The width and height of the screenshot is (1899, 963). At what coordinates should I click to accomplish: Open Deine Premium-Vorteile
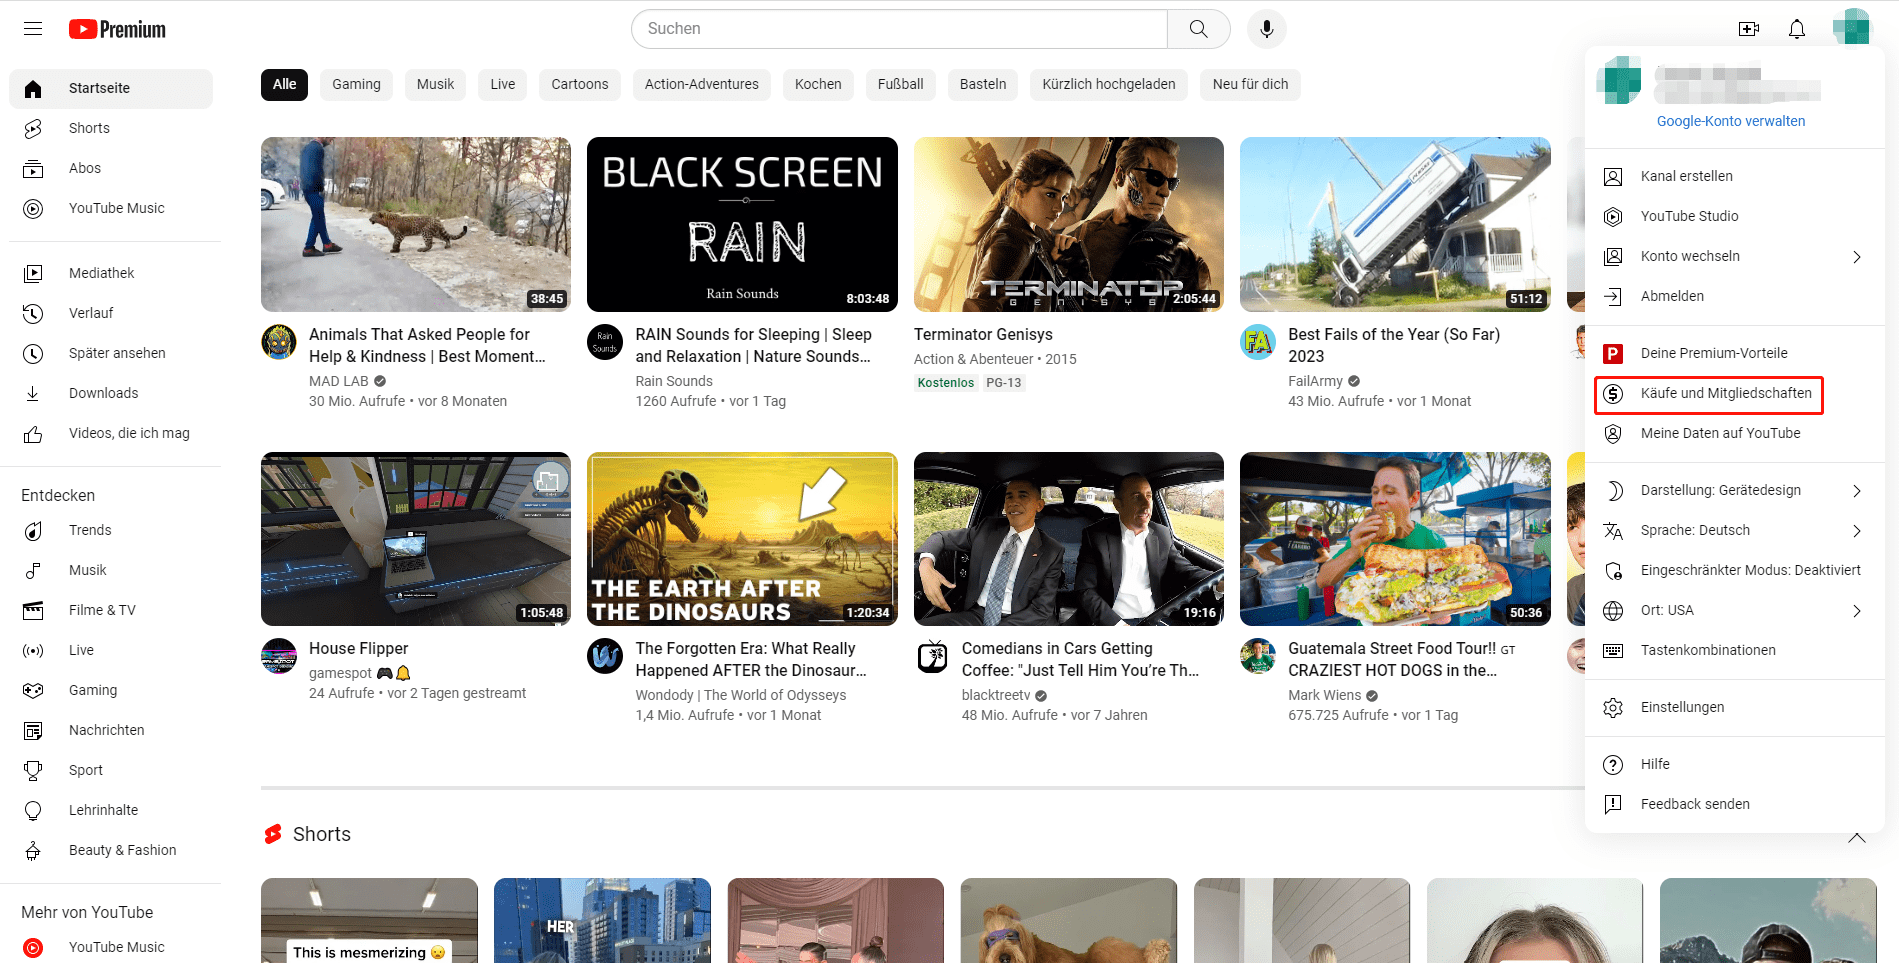tap(1735, 353)
